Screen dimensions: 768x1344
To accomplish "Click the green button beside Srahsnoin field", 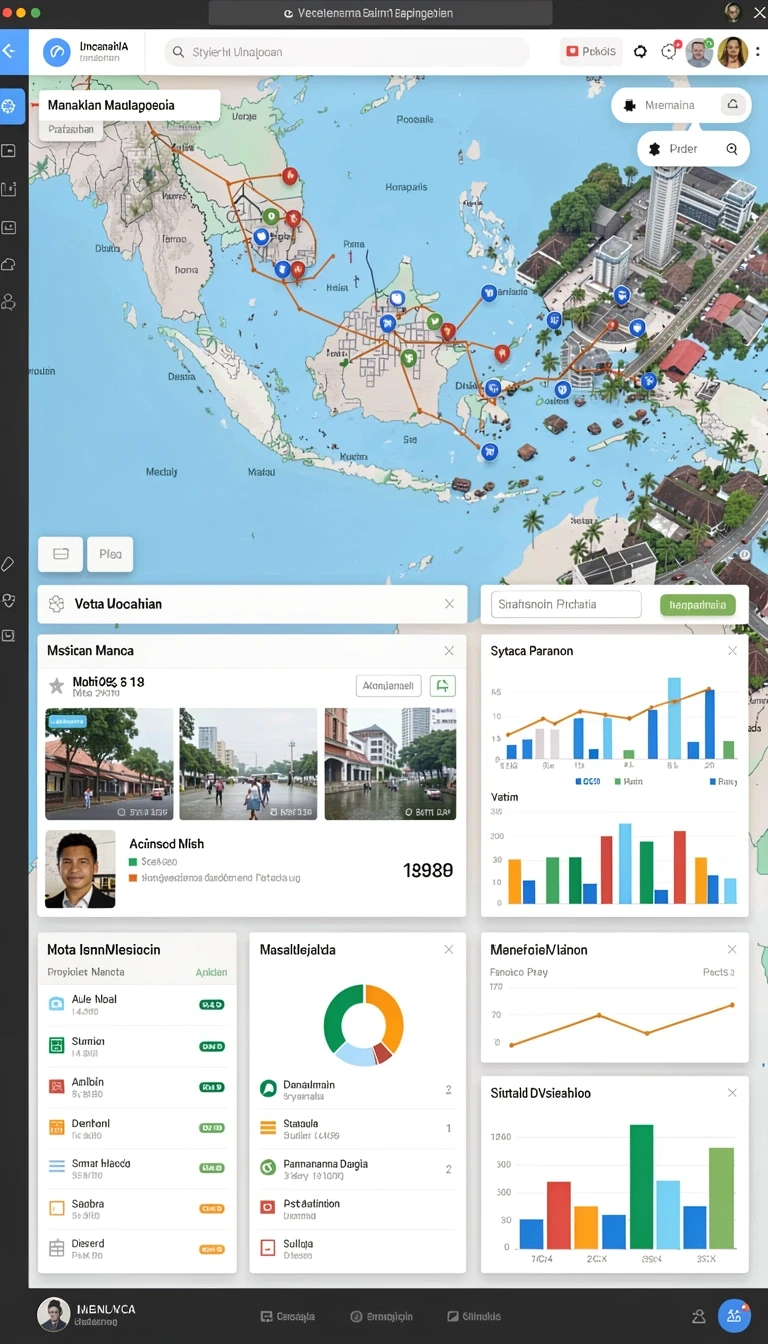I will 698,605.
